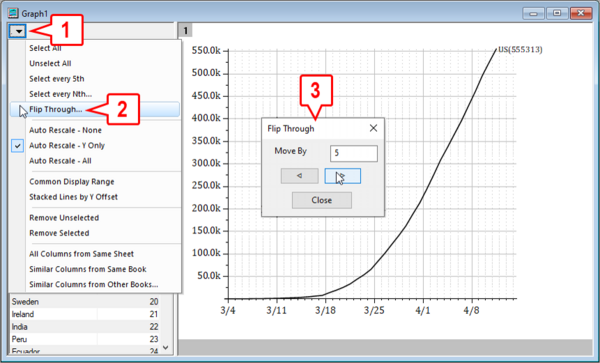Set Auto Rescale - None

(x=65, y=130)
